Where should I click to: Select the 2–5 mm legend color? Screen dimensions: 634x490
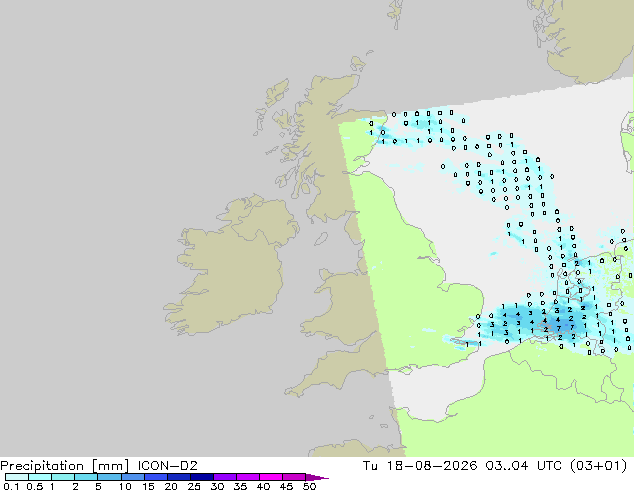(x=86, y=477)
